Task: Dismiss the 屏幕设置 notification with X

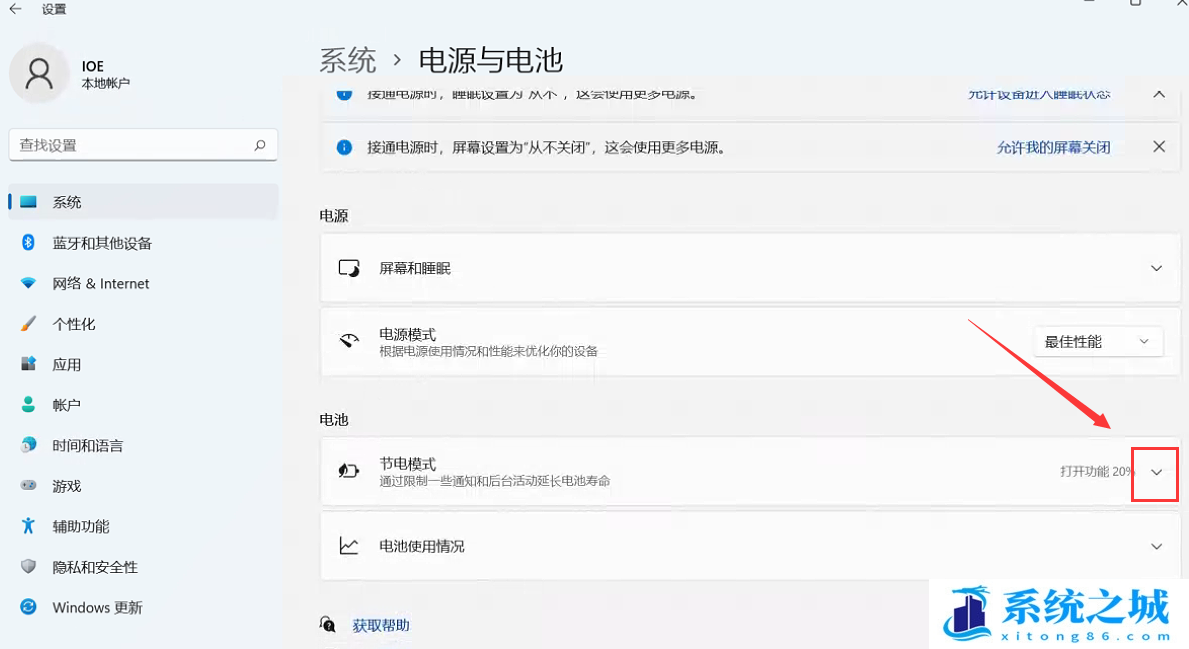Action: 1159,147
